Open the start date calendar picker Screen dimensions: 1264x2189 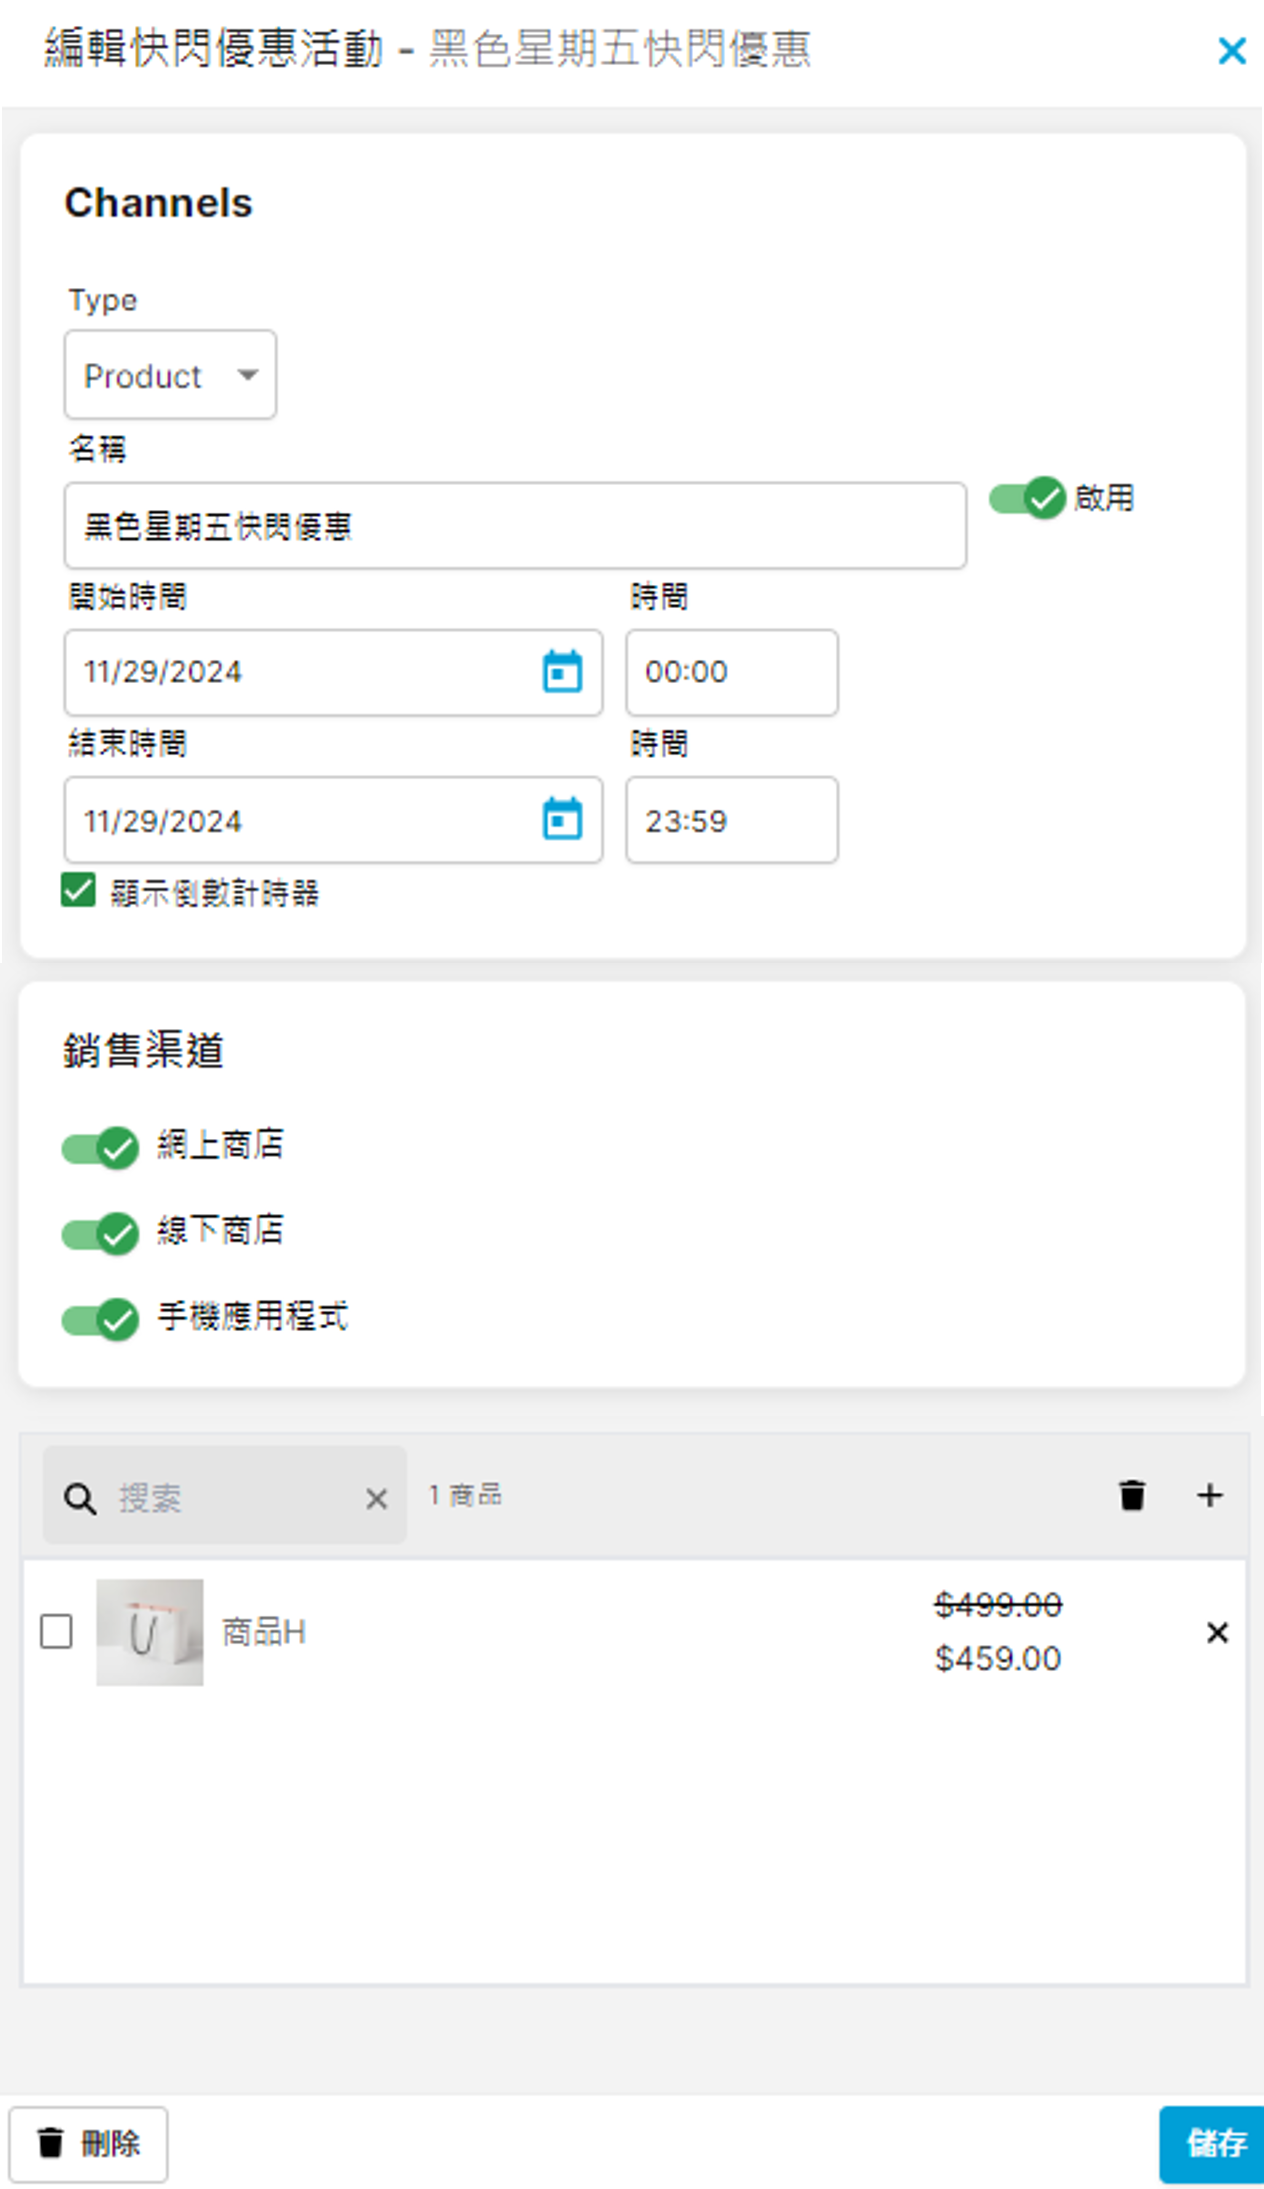562,672
